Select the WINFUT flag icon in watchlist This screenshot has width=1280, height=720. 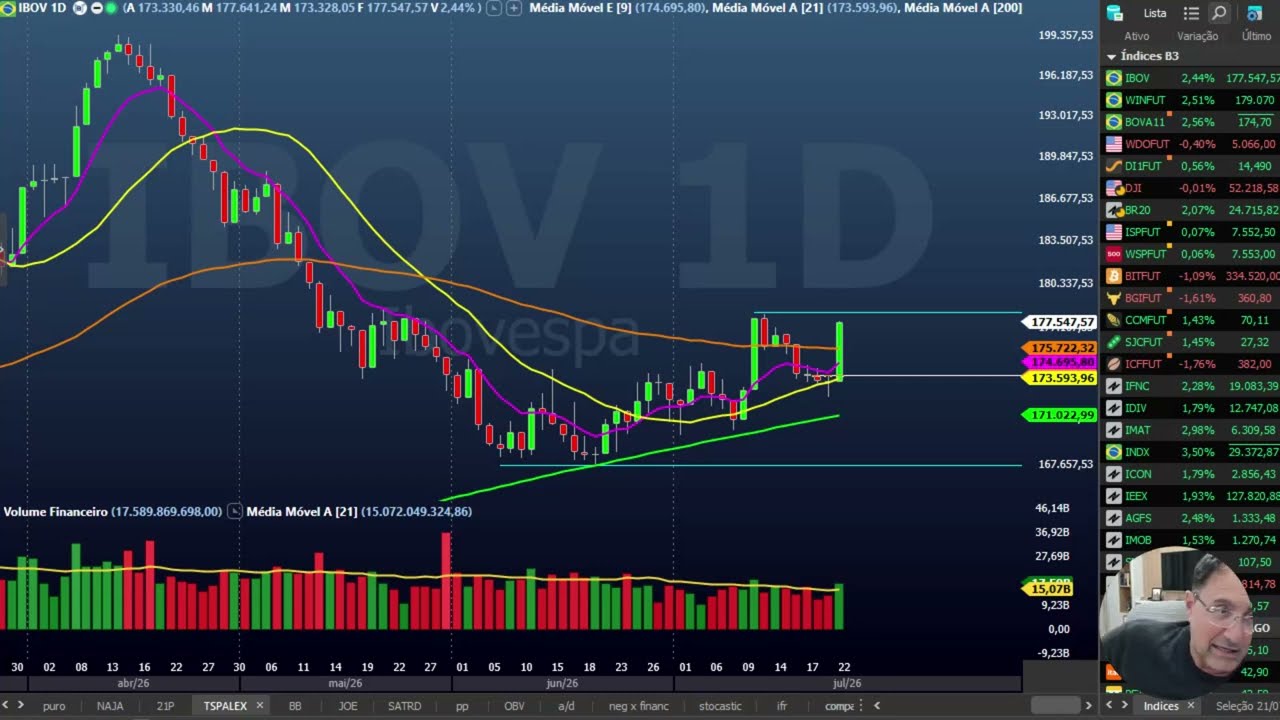1114,100
